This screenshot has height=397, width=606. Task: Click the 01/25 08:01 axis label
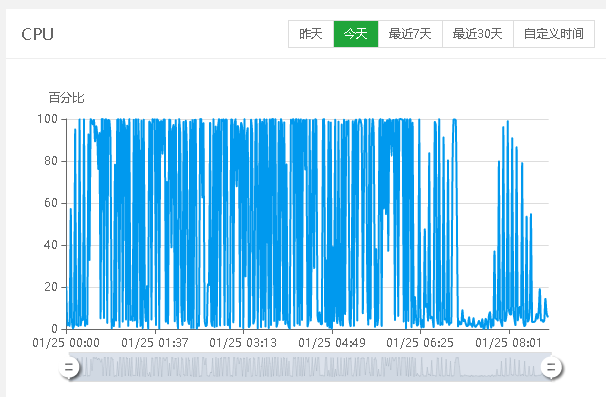coord(509,343)
